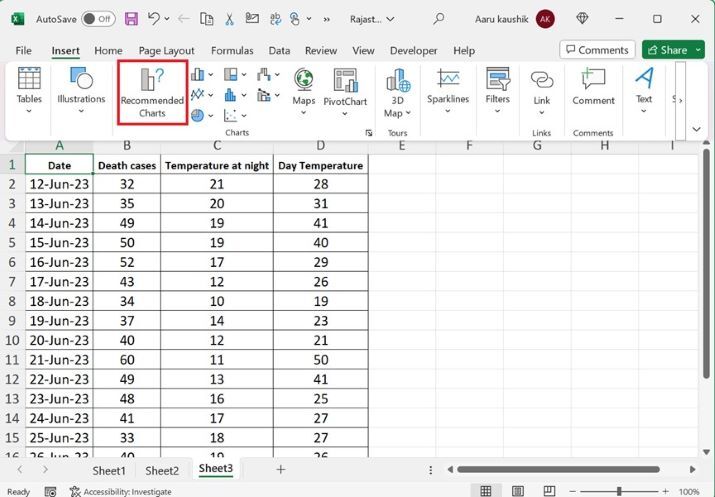Open the column chart dropdown arrow
The height and width of the screenshot is (497, 715).
(211, 74)
